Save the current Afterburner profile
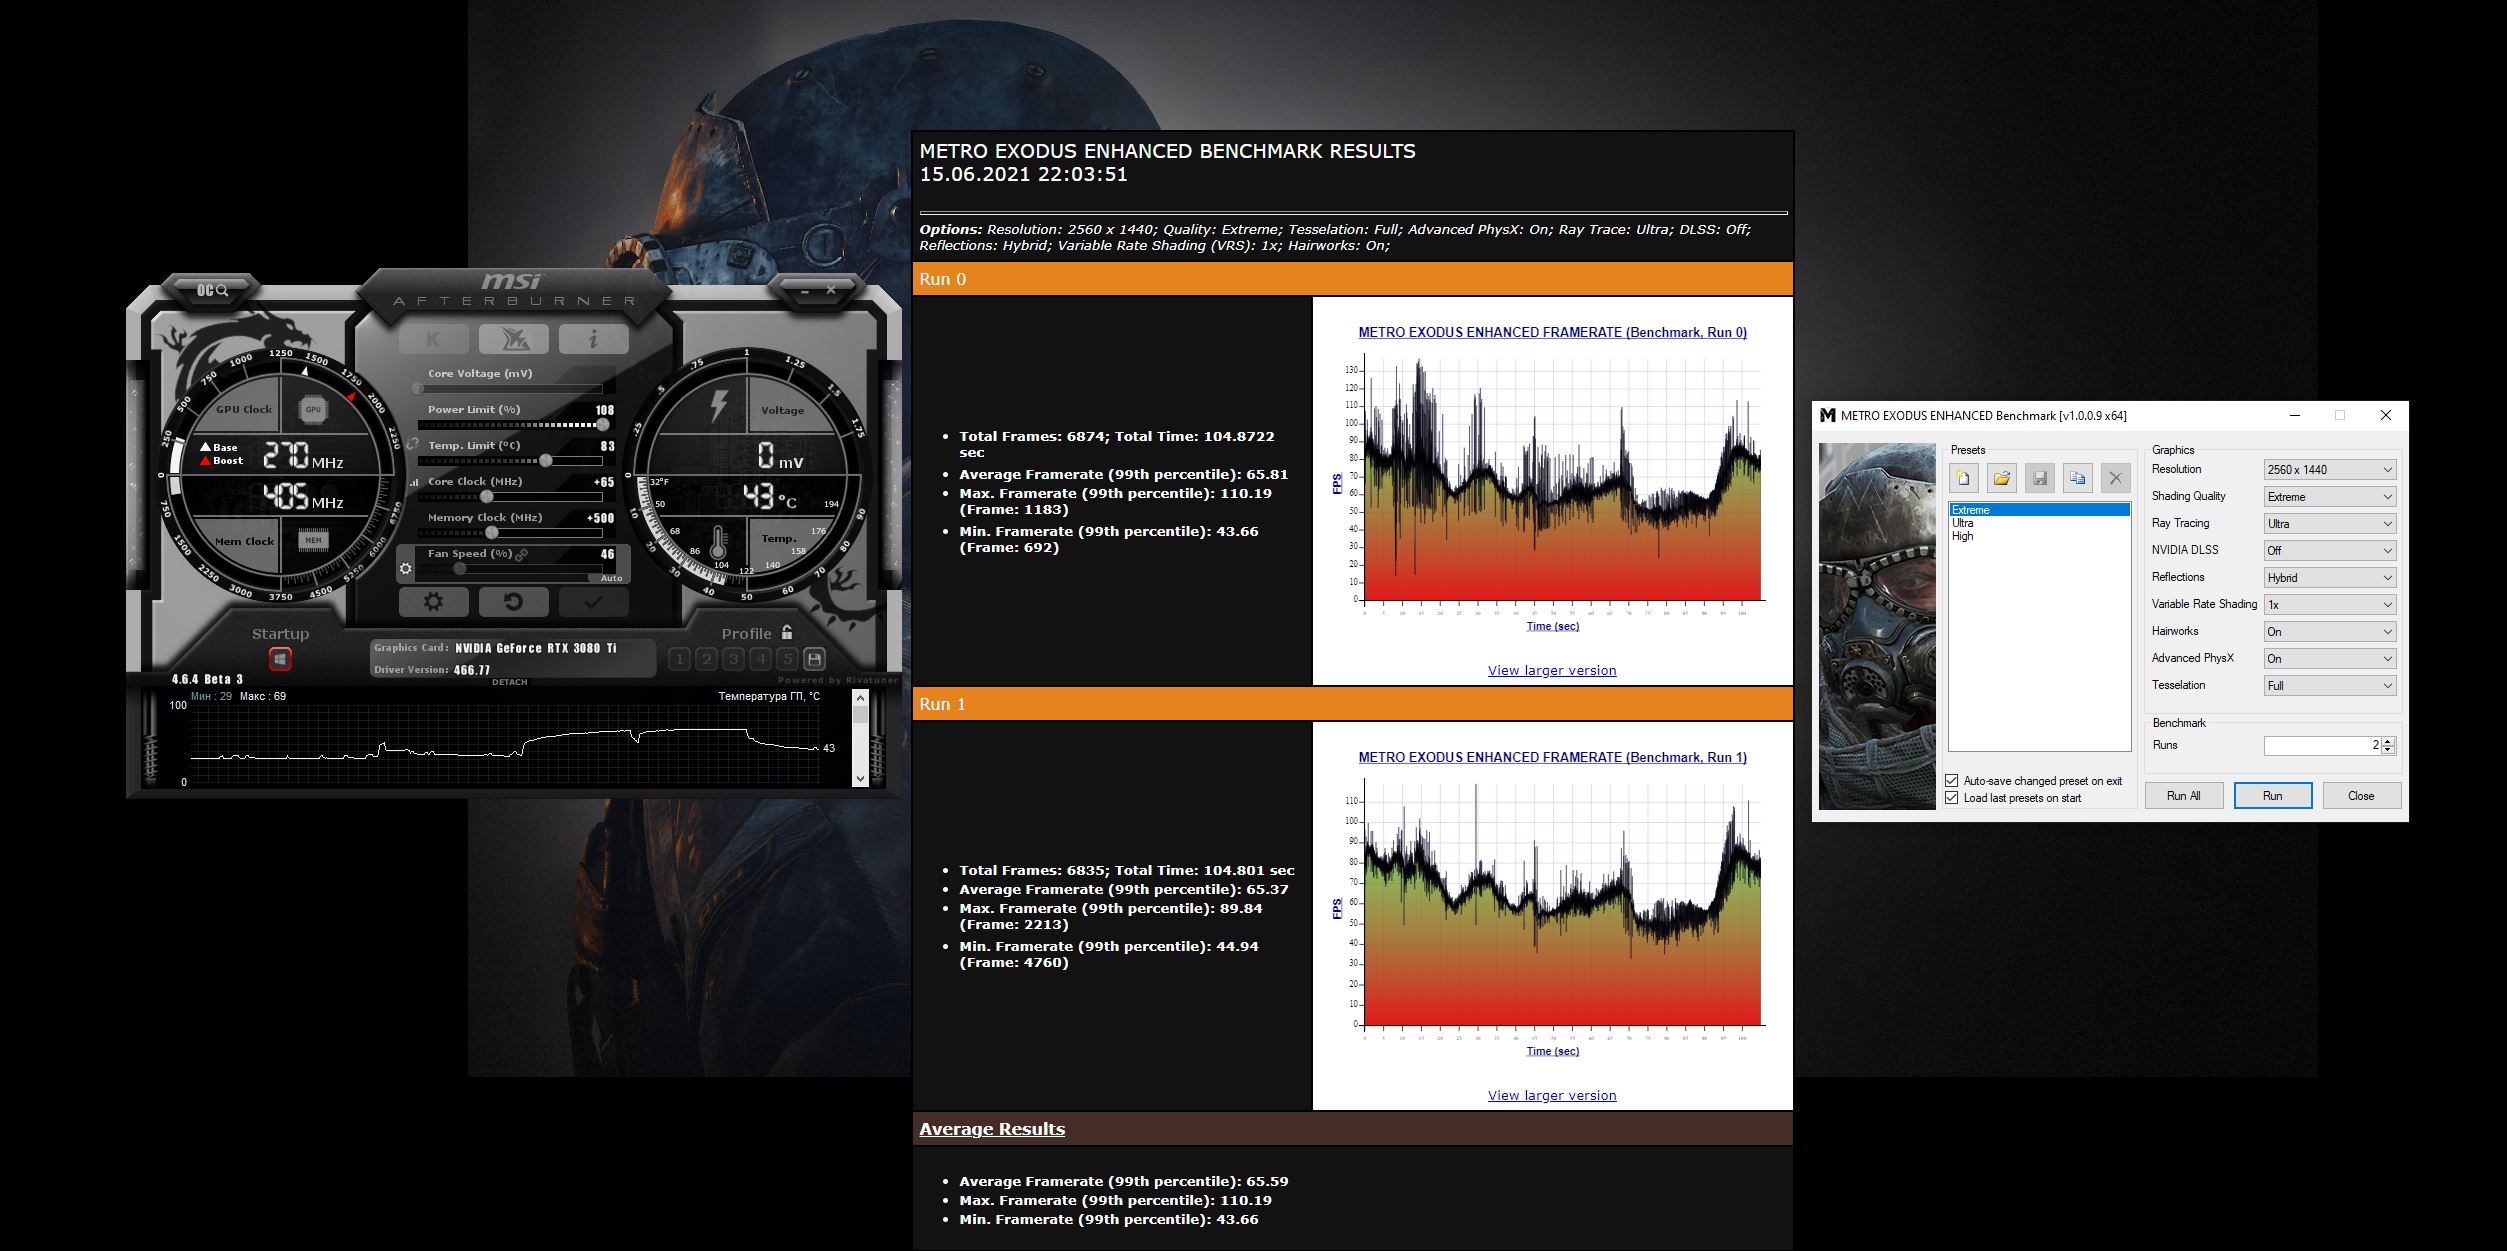This screenshot has height=1251, width=2507. click(x=814, y=659)
